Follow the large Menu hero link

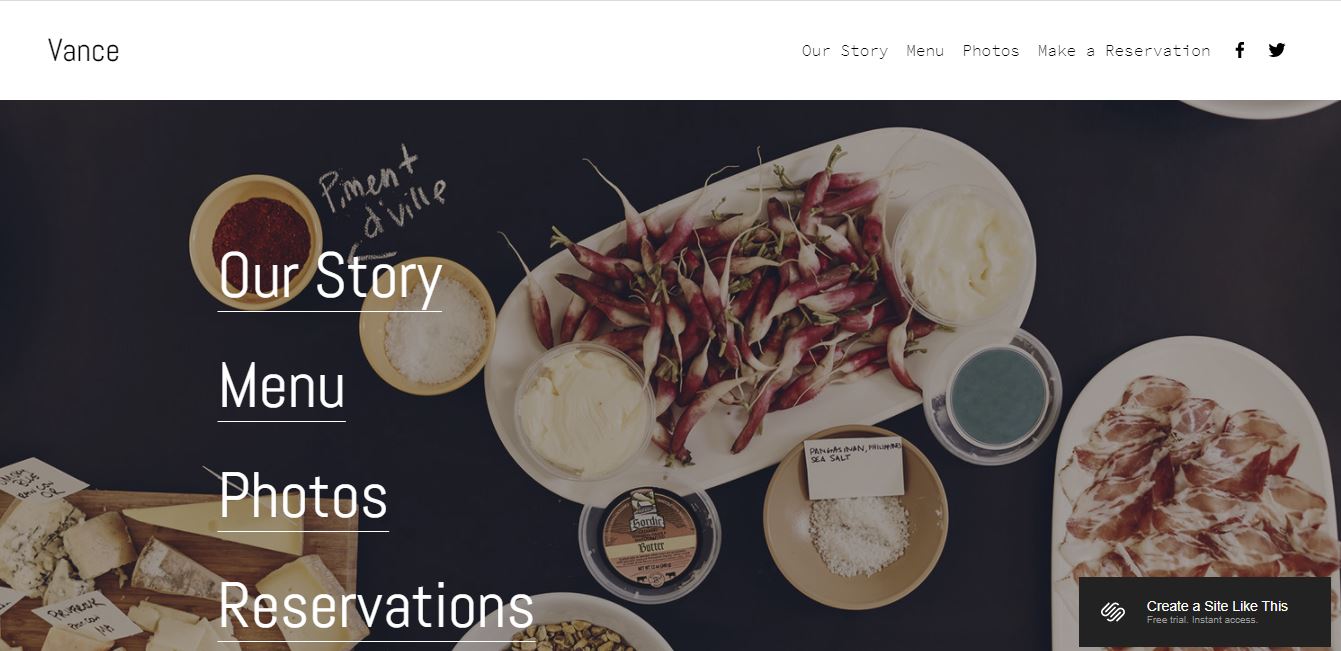[x=282, y=387]
